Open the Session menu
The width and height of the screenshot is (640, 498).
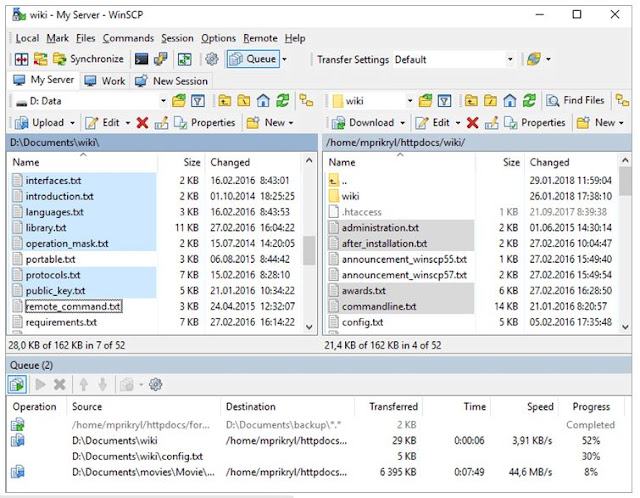point(177,38)
